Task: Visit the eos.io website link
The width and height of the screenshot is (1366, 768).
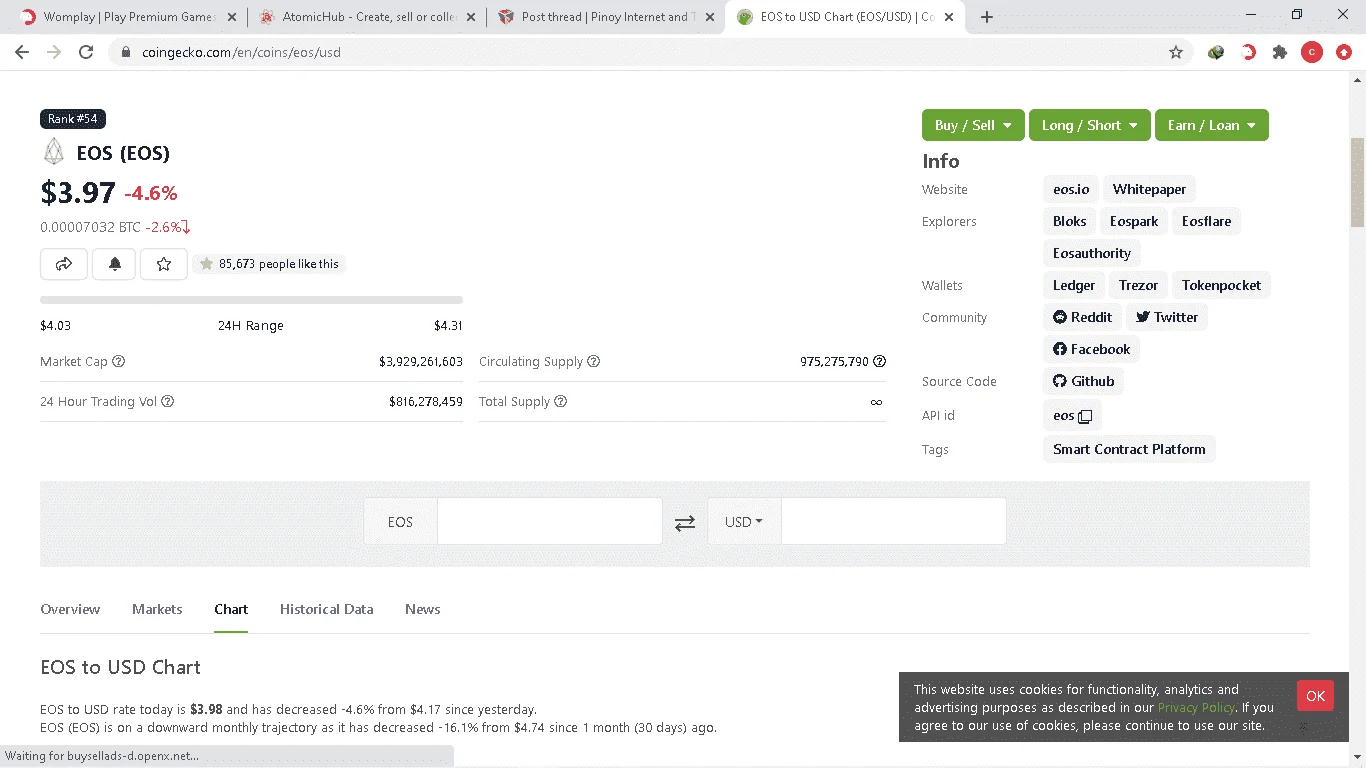Action: tap(1071, 189)
